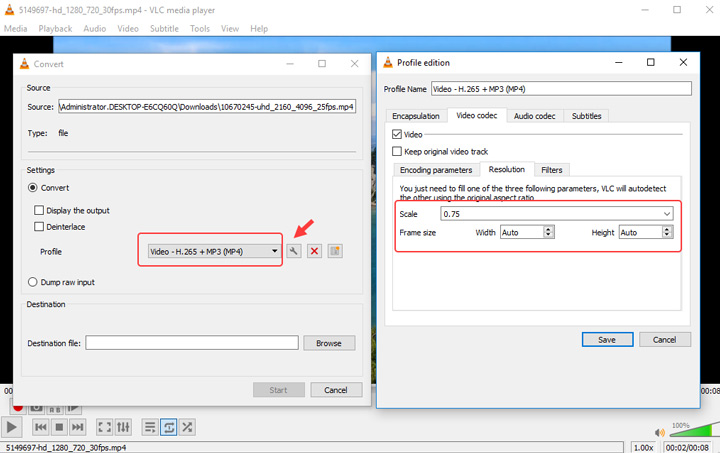Adjust the volume slider at 100%
720x453 pixels.
tap(693, 430)
